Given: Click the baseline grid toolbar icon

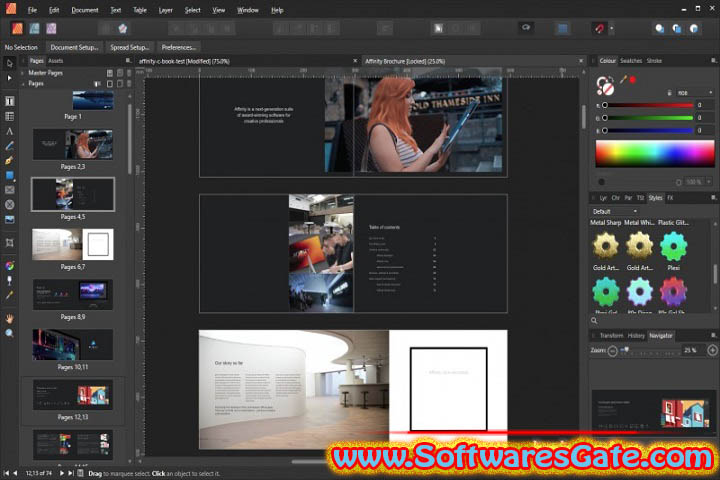Looking at the screenshot, I should click(x=562, y=28).
